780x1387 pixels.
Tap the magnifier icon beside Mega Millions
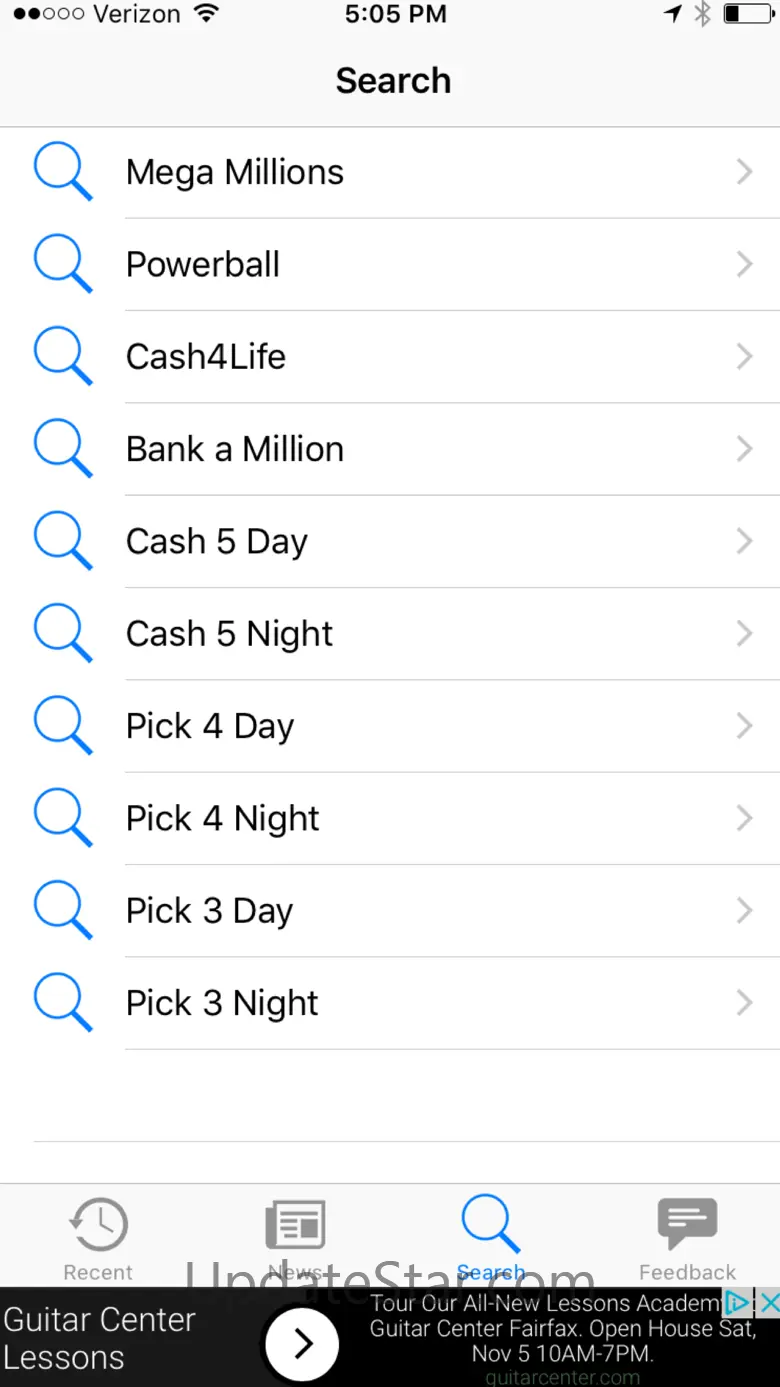(x=63, y=172)
